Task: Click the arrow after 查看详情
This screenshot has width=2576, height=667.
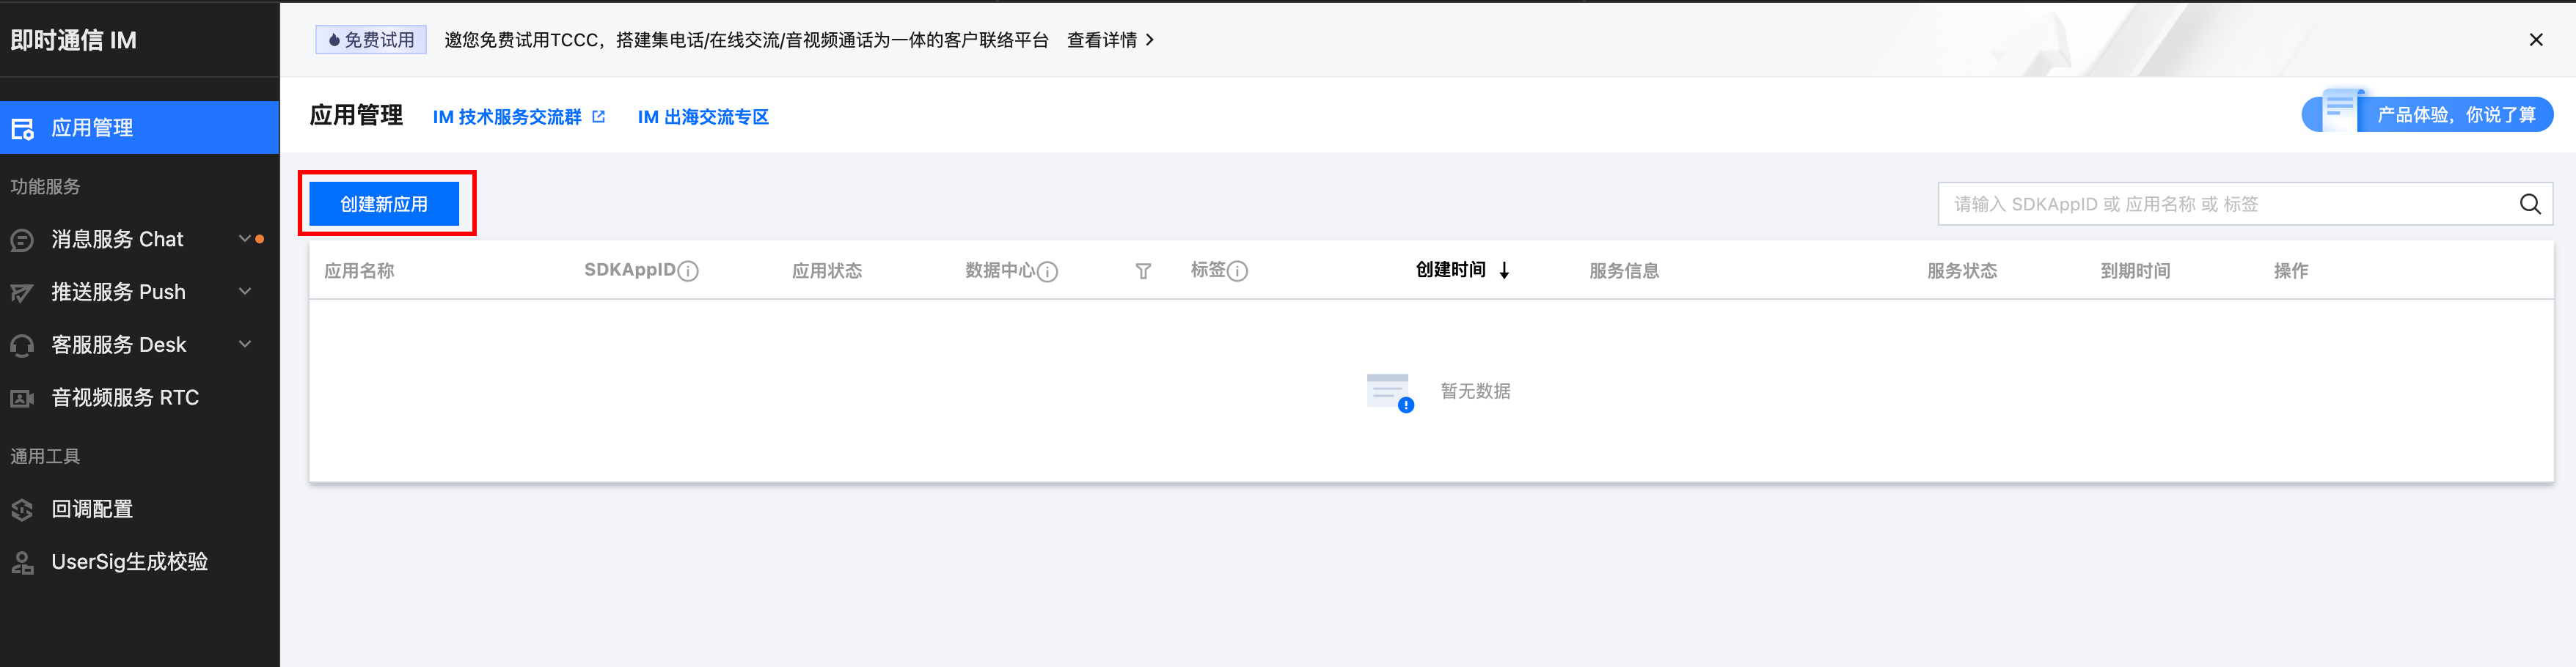Action: [x=1150, y=40]
